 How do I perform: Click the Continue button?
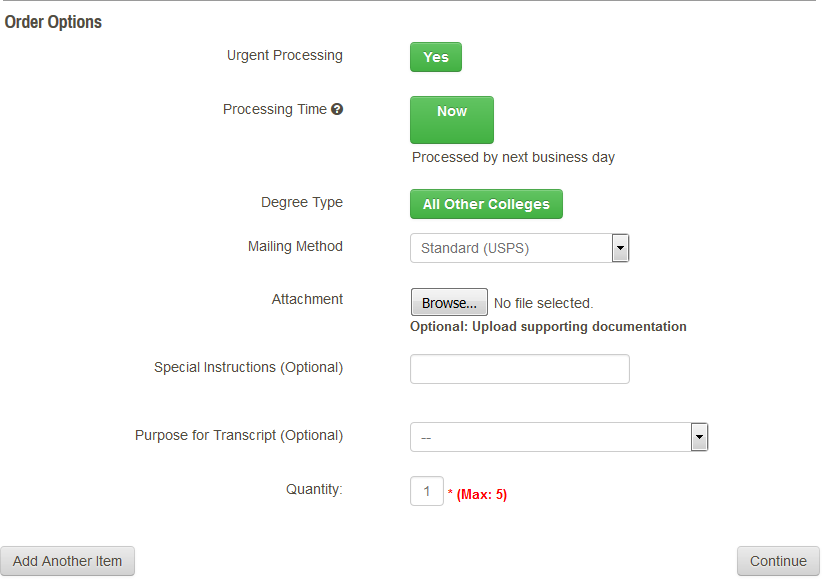778,561
